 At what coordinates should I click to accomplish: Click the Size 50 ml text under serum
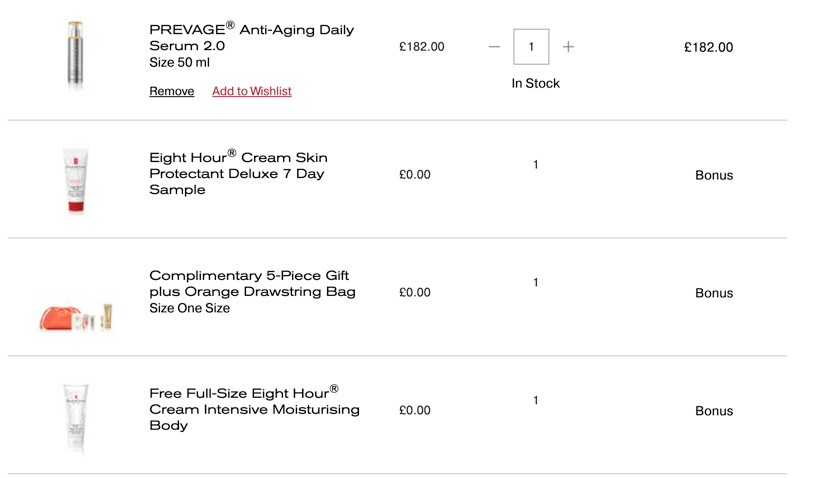point(179,63)
